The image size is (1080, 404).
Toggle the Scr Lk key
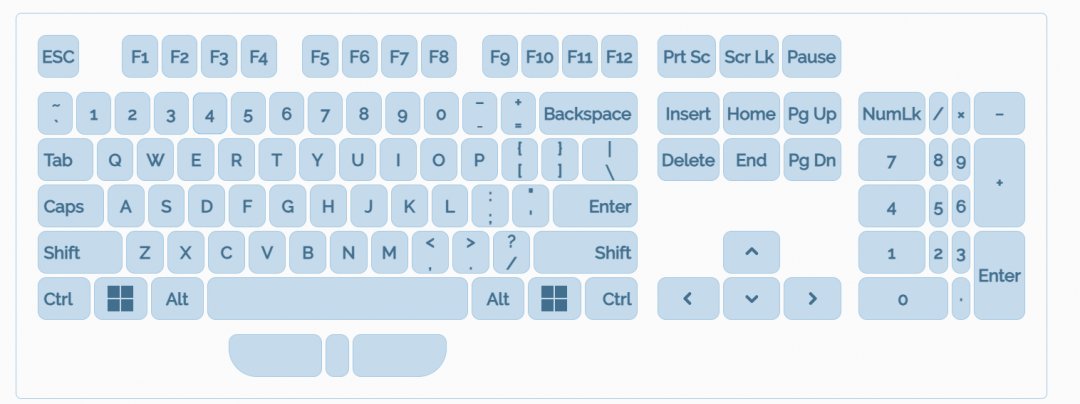click(750, 57)
